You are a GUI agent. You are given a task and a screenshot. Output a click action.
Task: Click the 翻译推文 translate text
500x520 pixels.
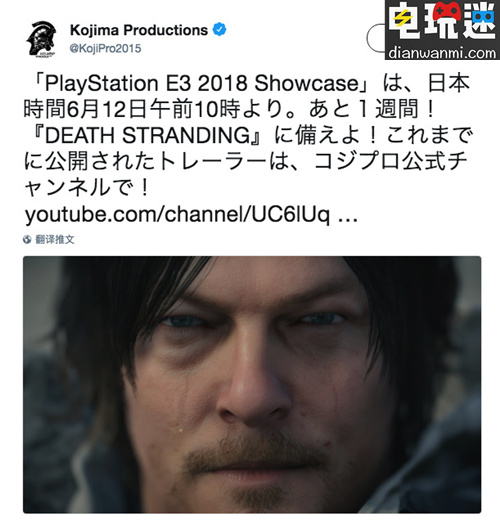point(55,239)
